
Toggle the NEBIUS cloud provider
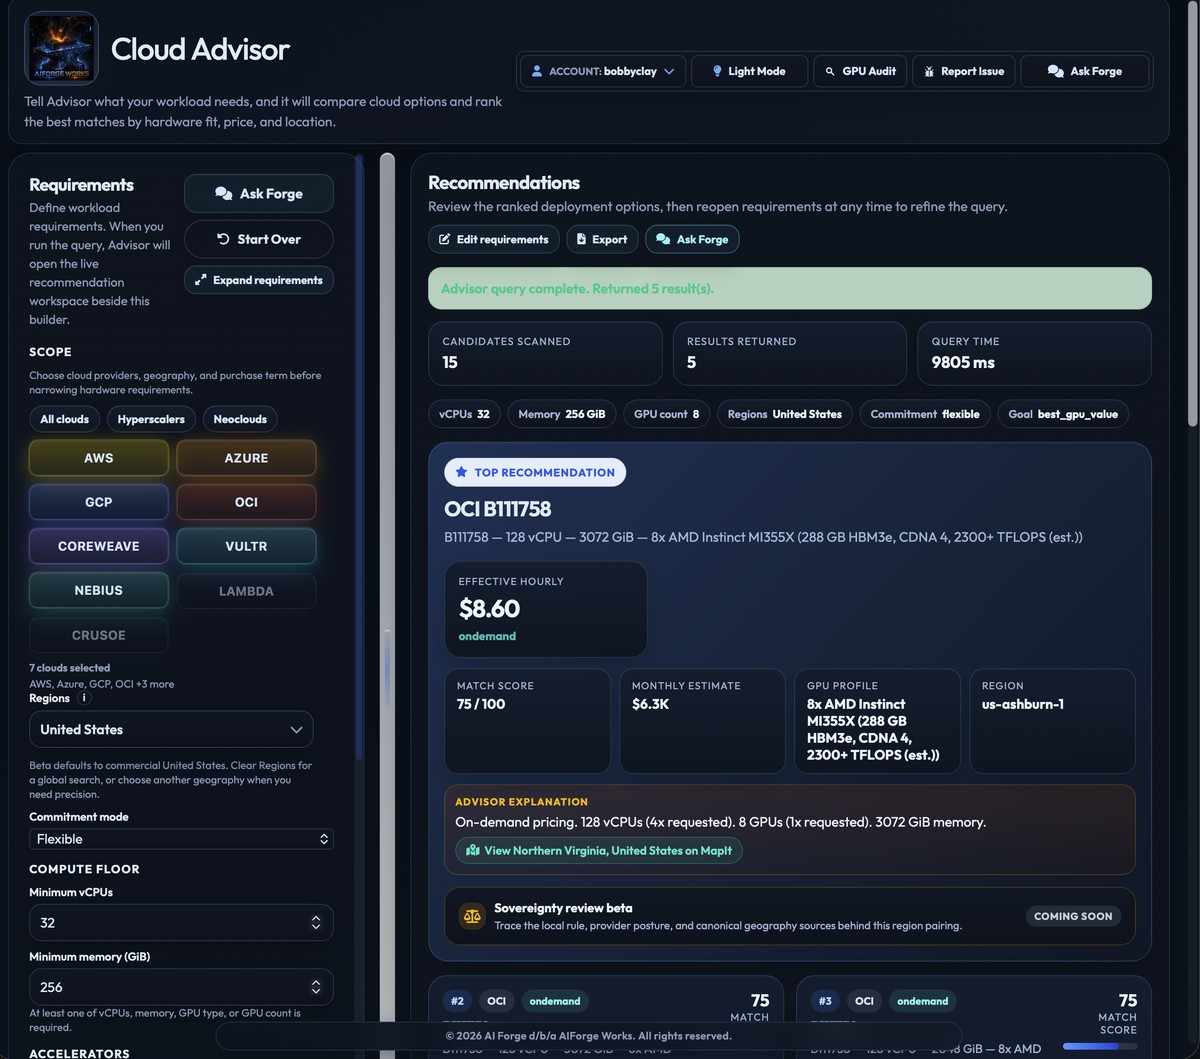coord(99,590)
